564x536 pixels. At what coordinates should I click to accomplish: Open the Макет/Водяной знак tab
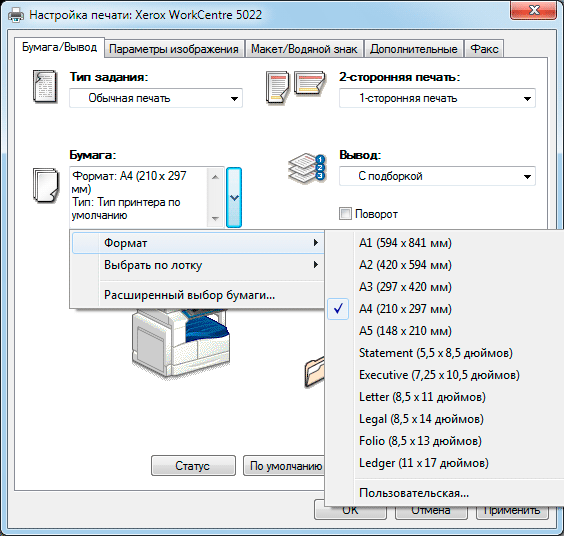point(304,49)
